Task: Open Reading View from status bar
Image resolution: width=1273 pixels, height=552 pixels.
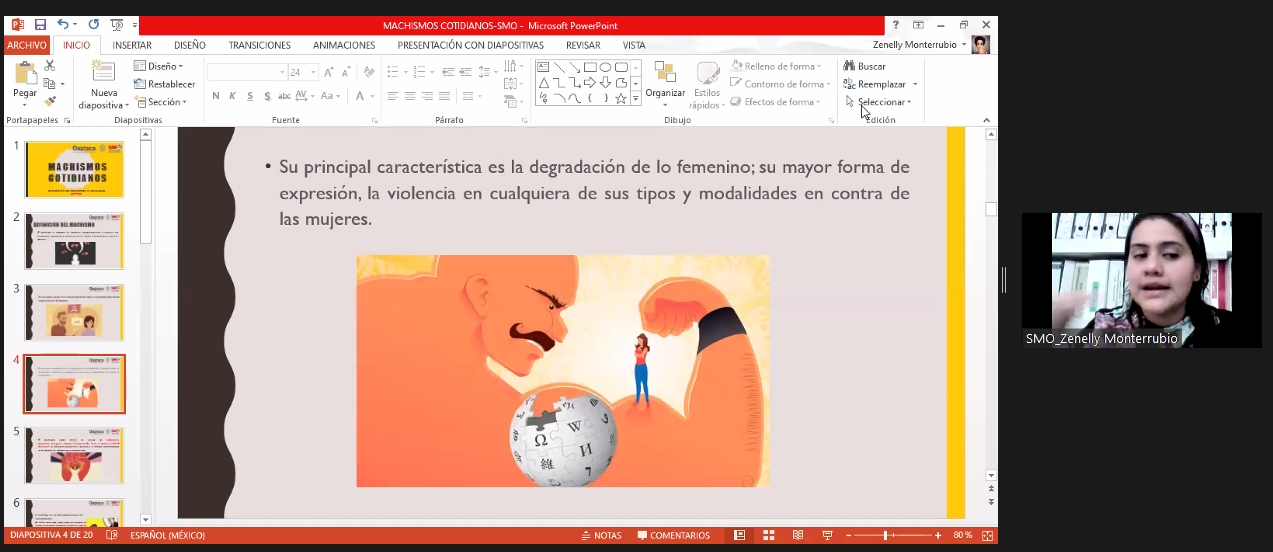Action: pyautogui.click(x=797, y=535)
